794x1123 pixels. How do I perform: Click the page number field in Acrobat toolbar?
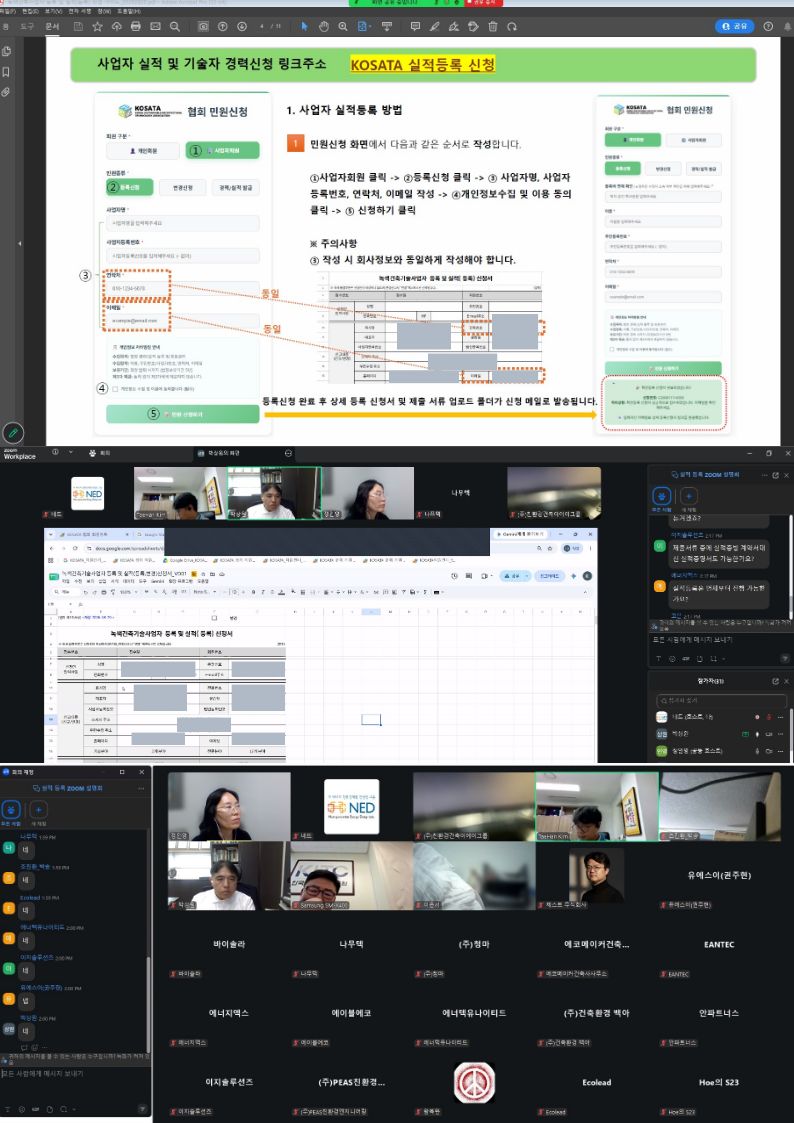pyautogui.click(x=263, y=26)
